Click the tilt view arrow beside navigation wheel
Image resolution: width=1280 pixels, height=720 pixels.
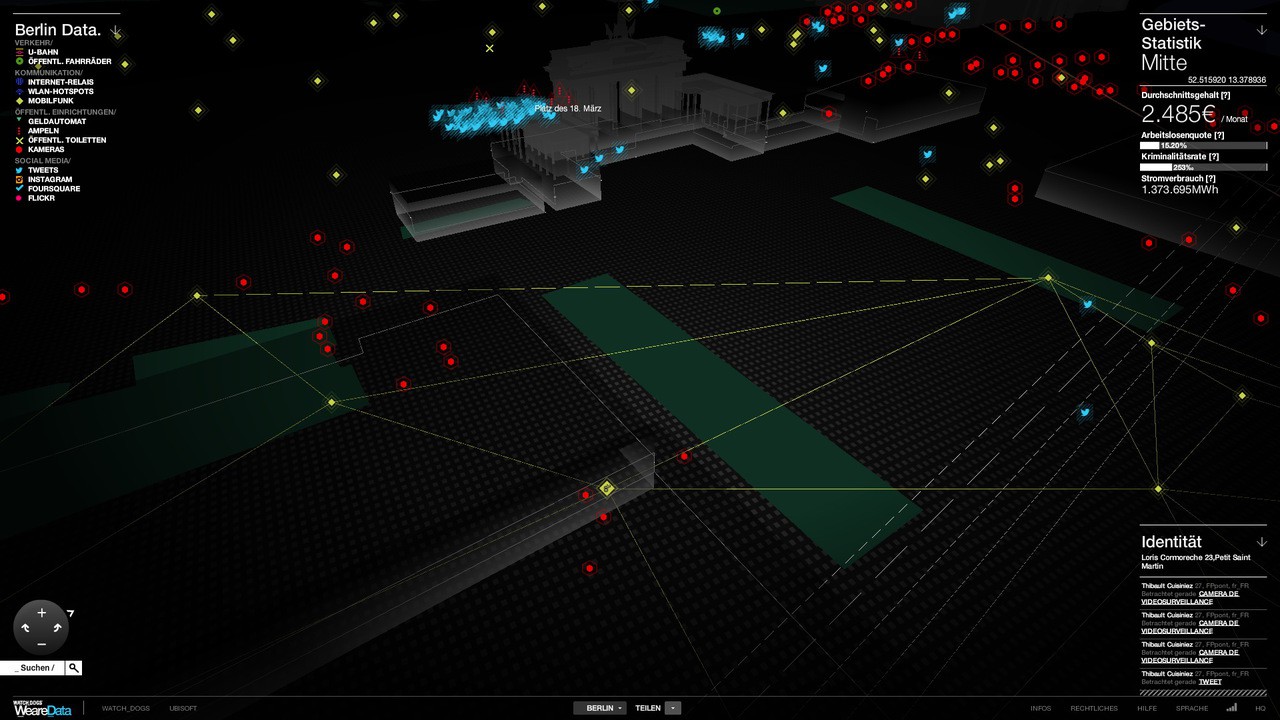pyautogui.click(x=70, y=613)
